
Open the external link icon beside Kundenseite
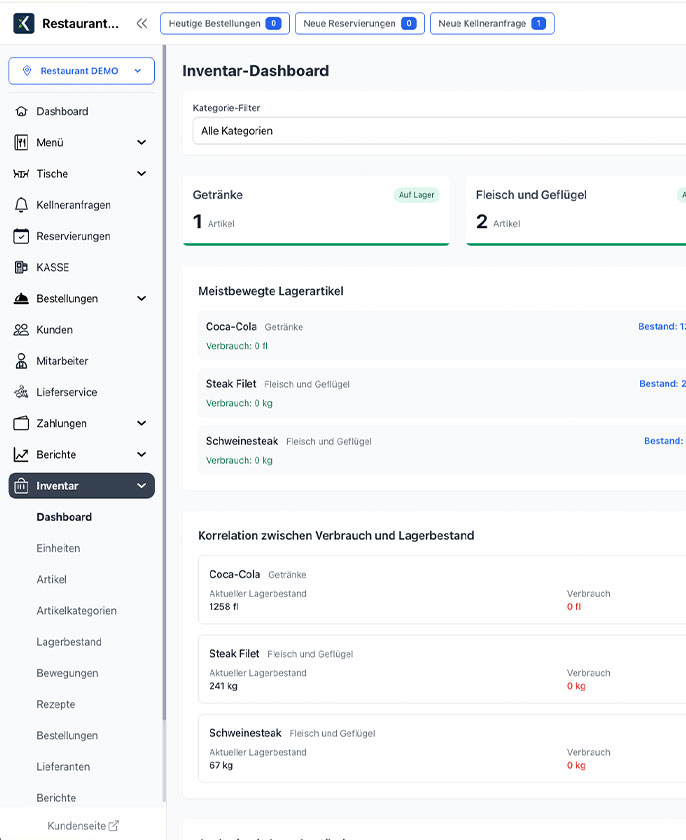tap(113, 825)
